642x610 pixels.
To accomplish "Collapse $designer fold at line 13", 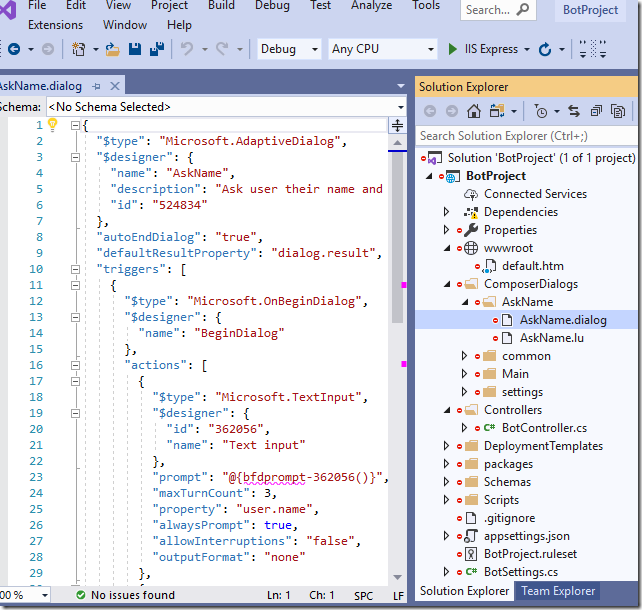I will click(x=75, y=317).
